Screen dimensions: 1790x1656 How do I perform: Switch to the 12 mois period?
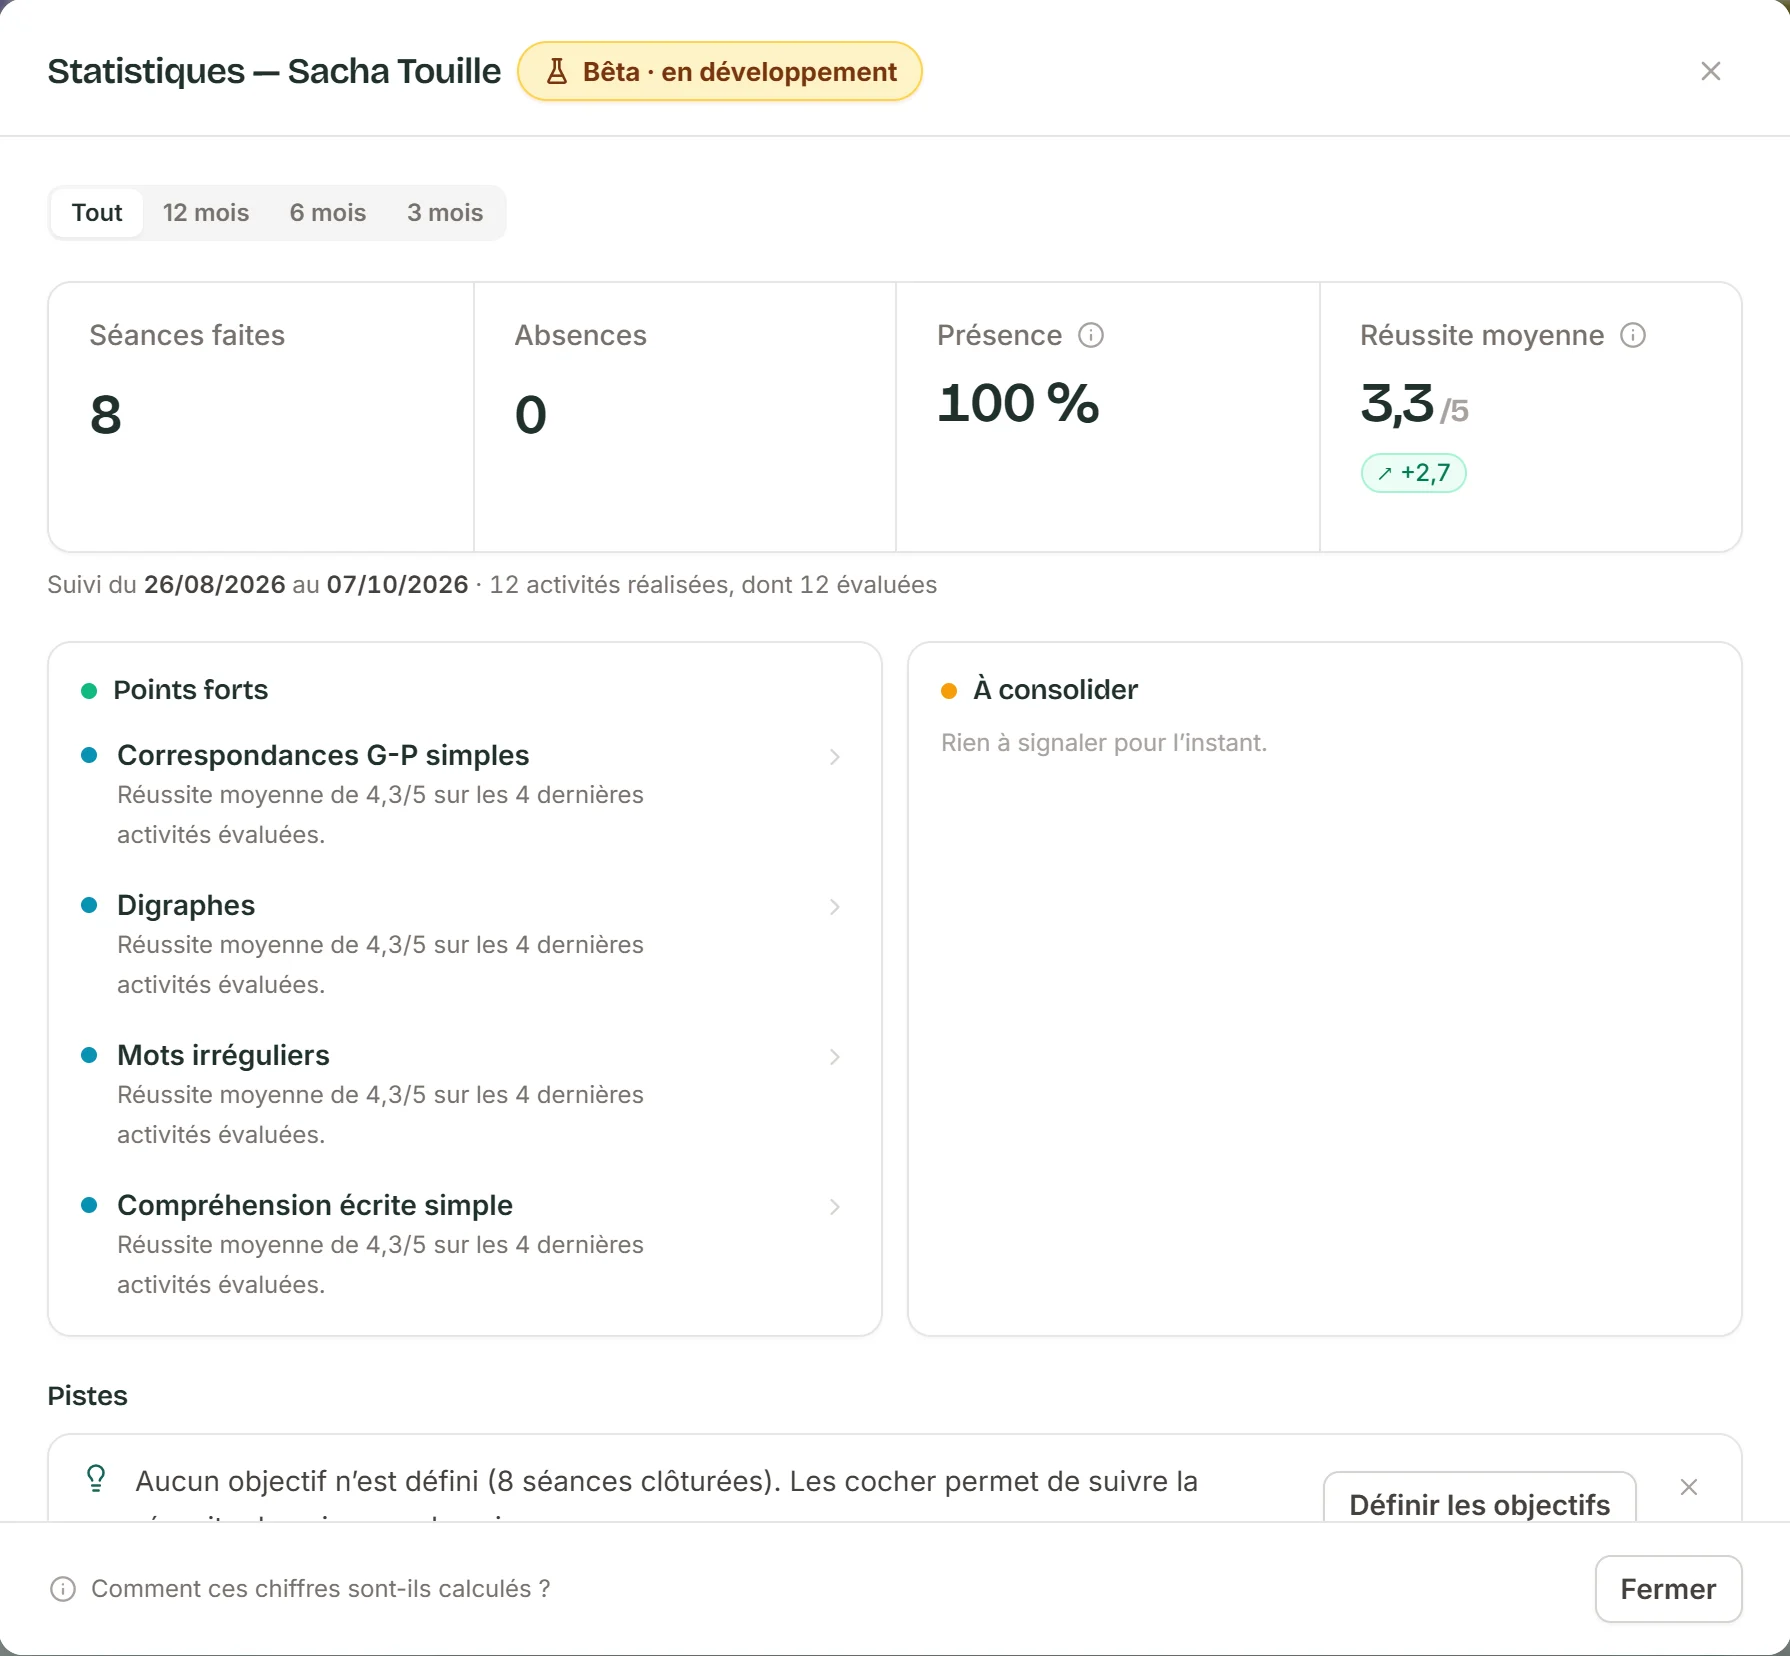click(206, 213)
